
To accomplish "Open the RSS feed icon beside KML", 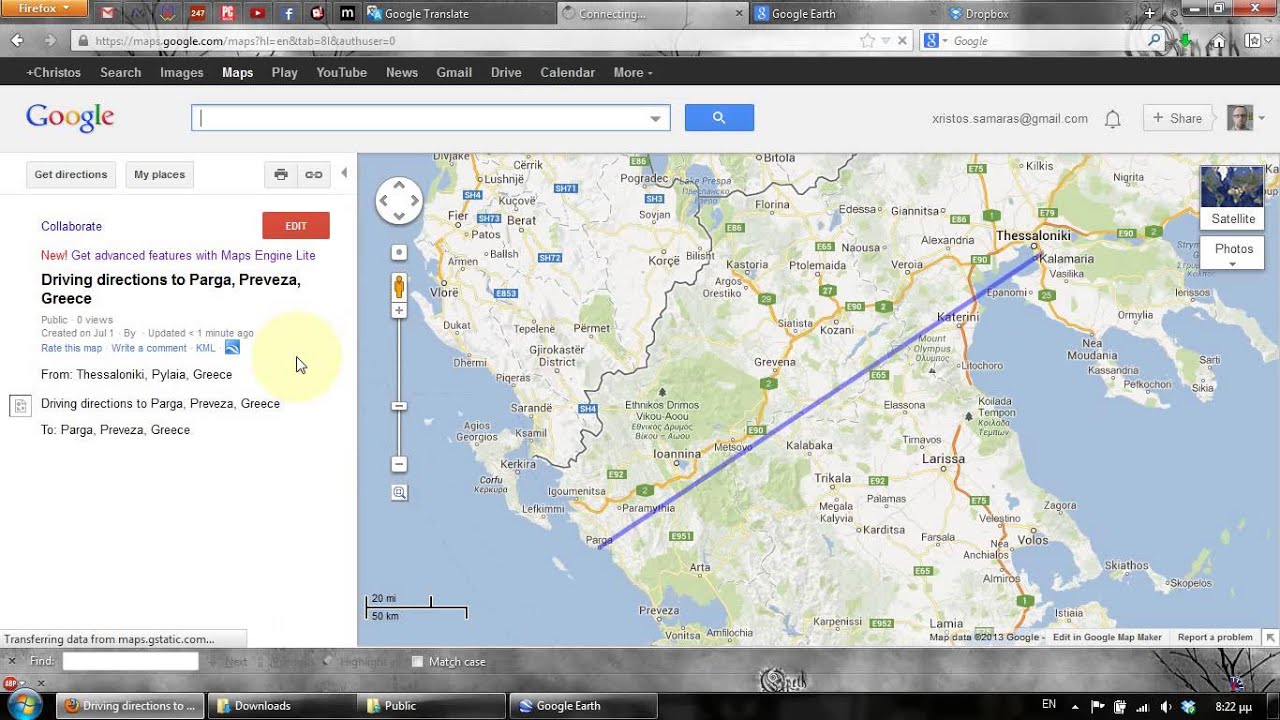I will point(232,347).
